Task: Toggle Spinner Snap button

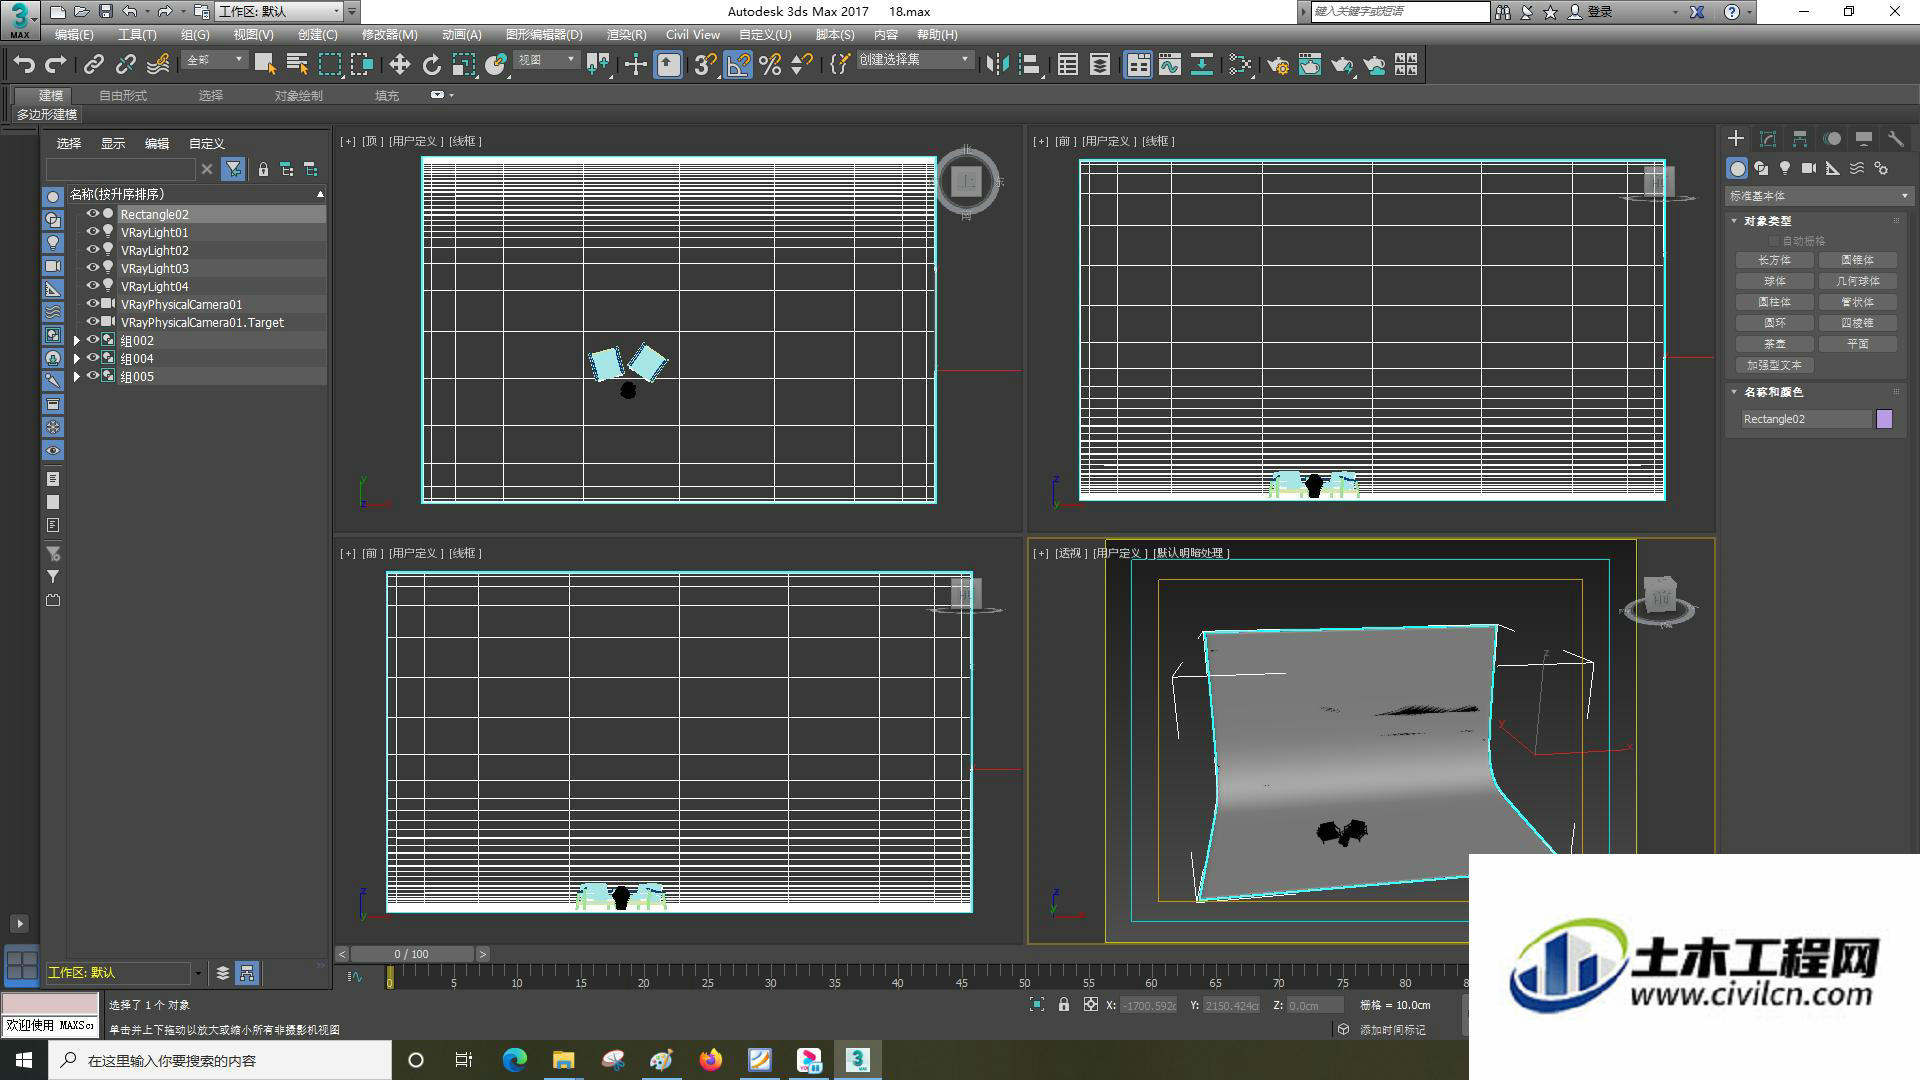Action: (x=801, y=65)
